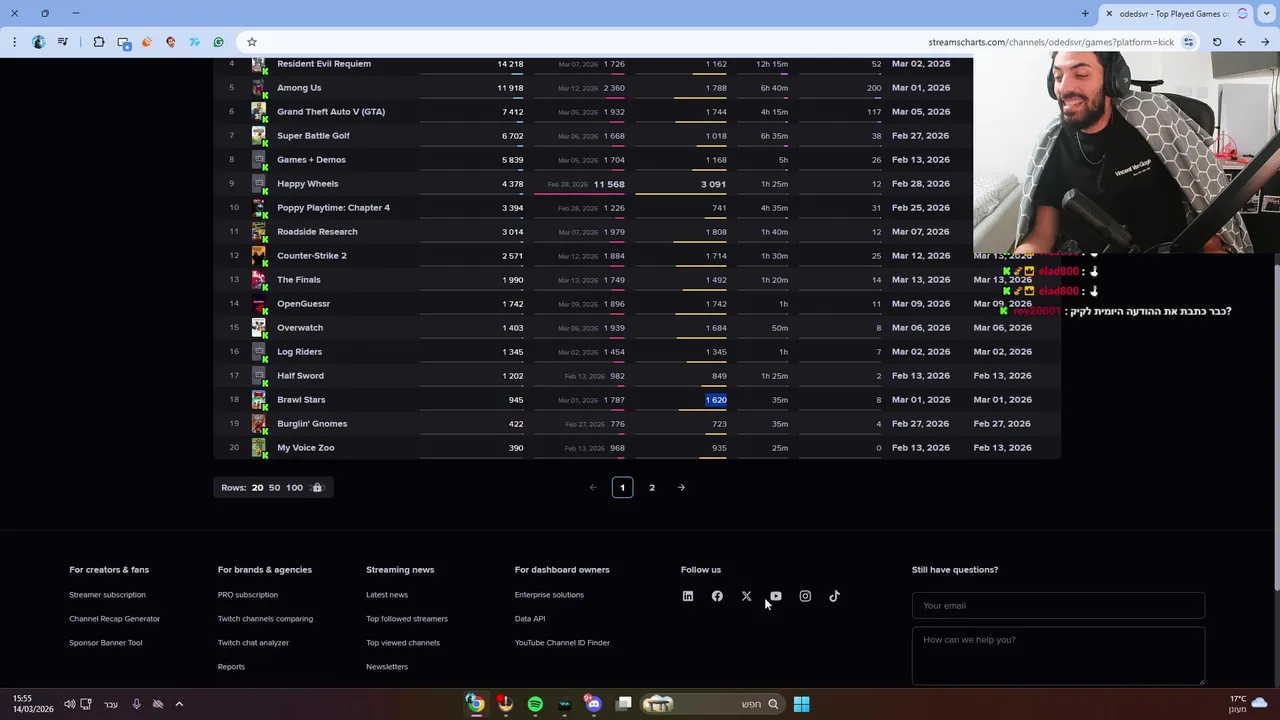Screen dimensions: 1280x720
Task: Reload the page
Action: point(1217,42)
